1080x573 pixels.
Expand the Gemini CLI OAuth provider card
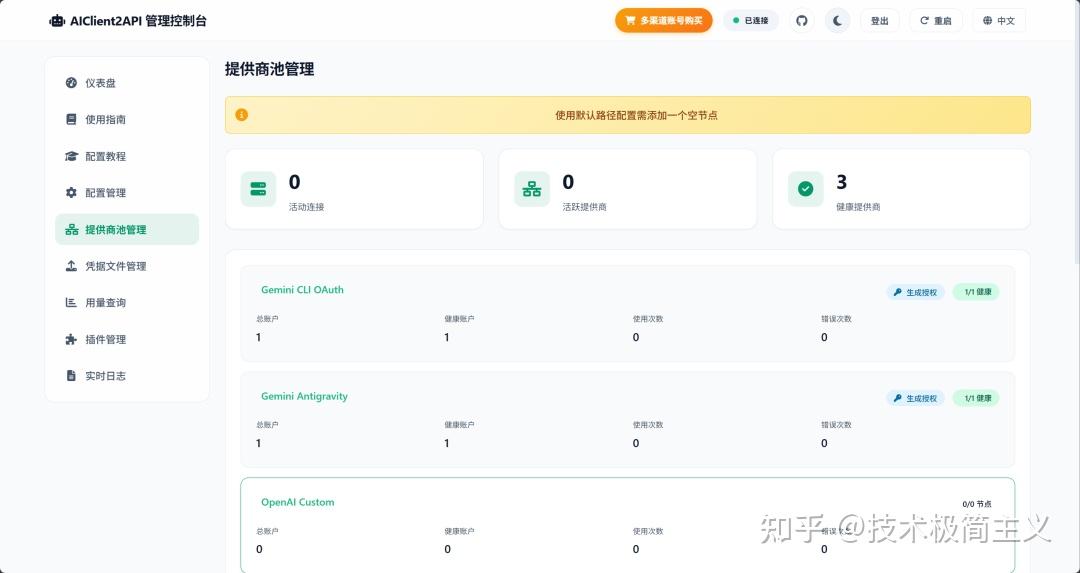point(302,290)
